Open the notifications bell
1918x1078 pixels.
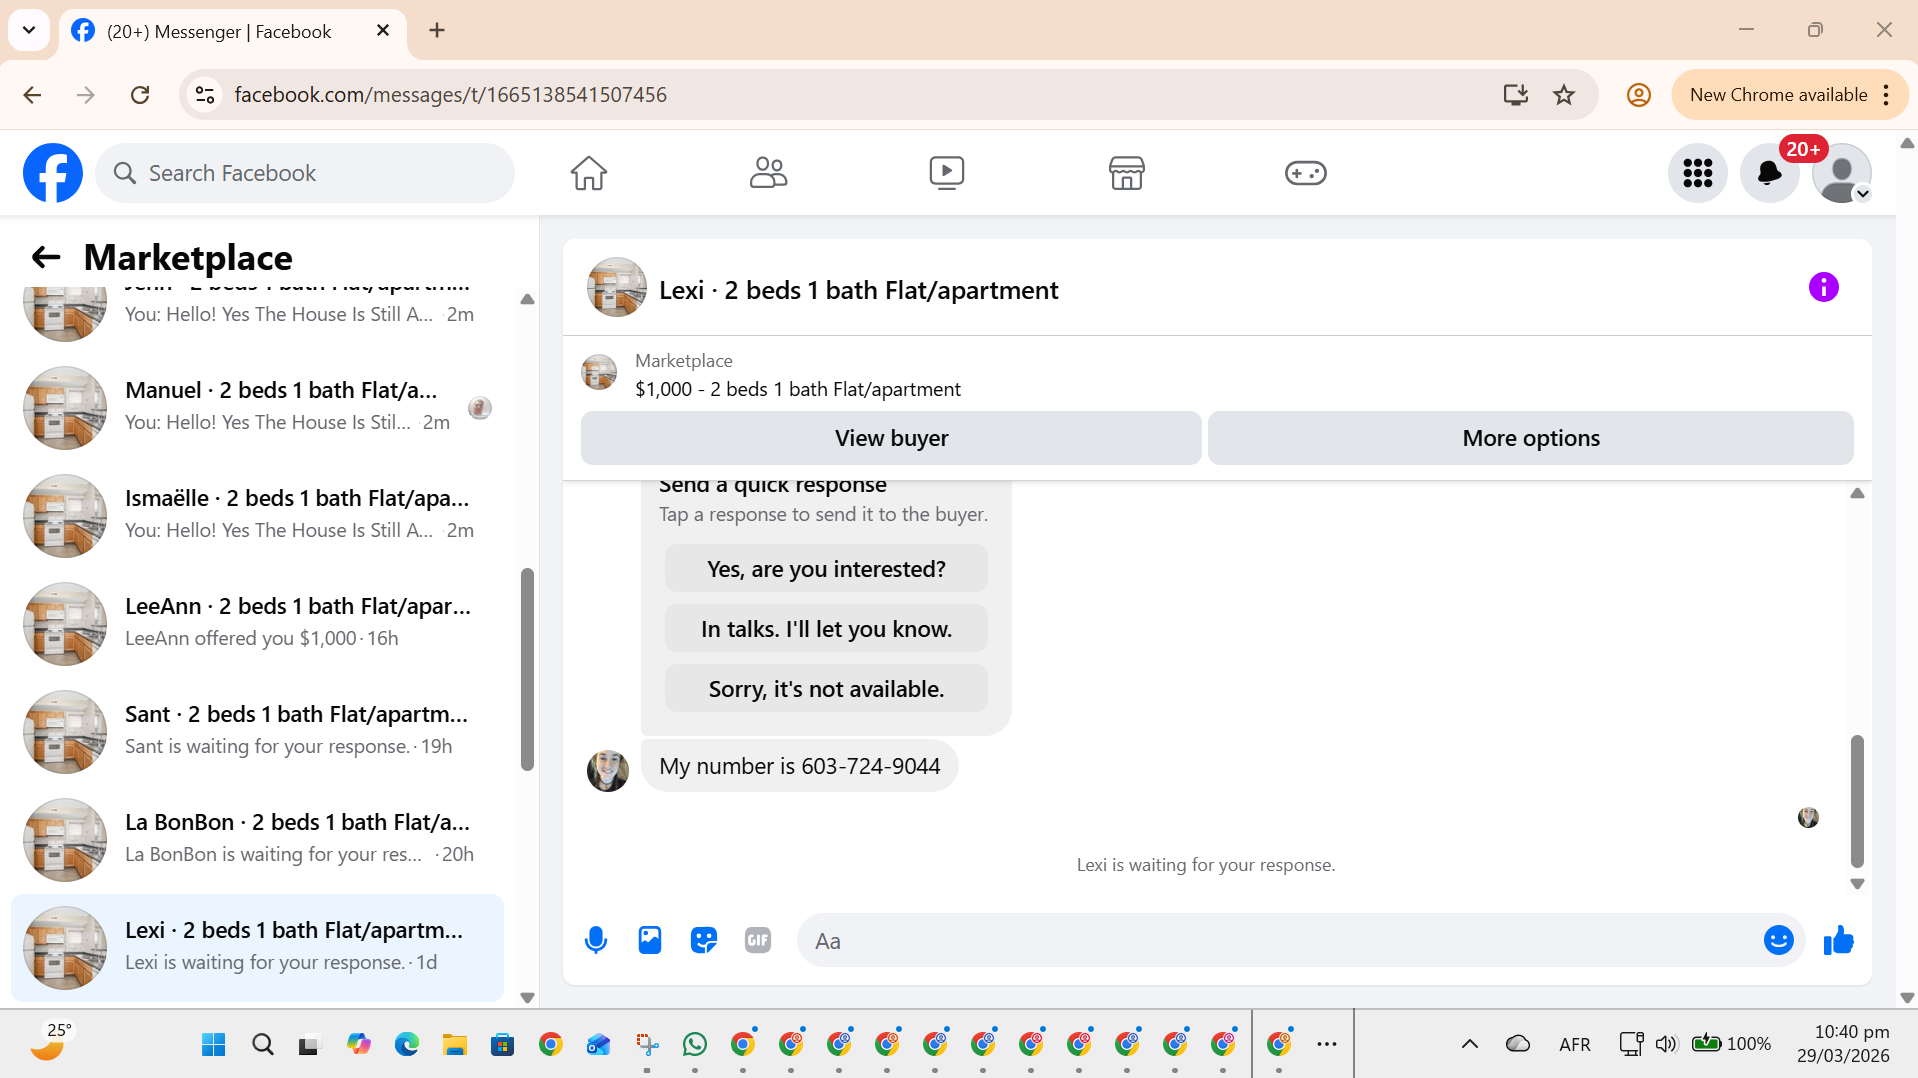tap(1770, 173)
